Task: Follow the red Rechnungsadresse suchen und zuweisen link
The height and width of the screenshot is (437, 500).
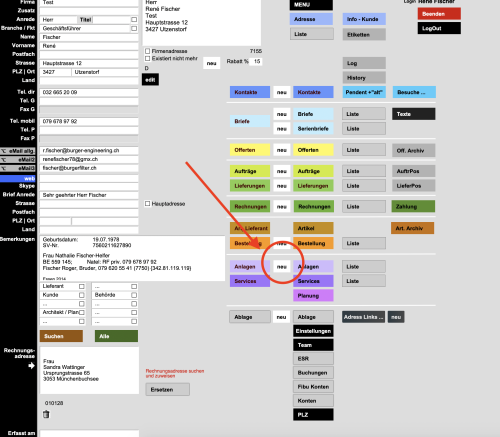Action: [x=175, y=373]
